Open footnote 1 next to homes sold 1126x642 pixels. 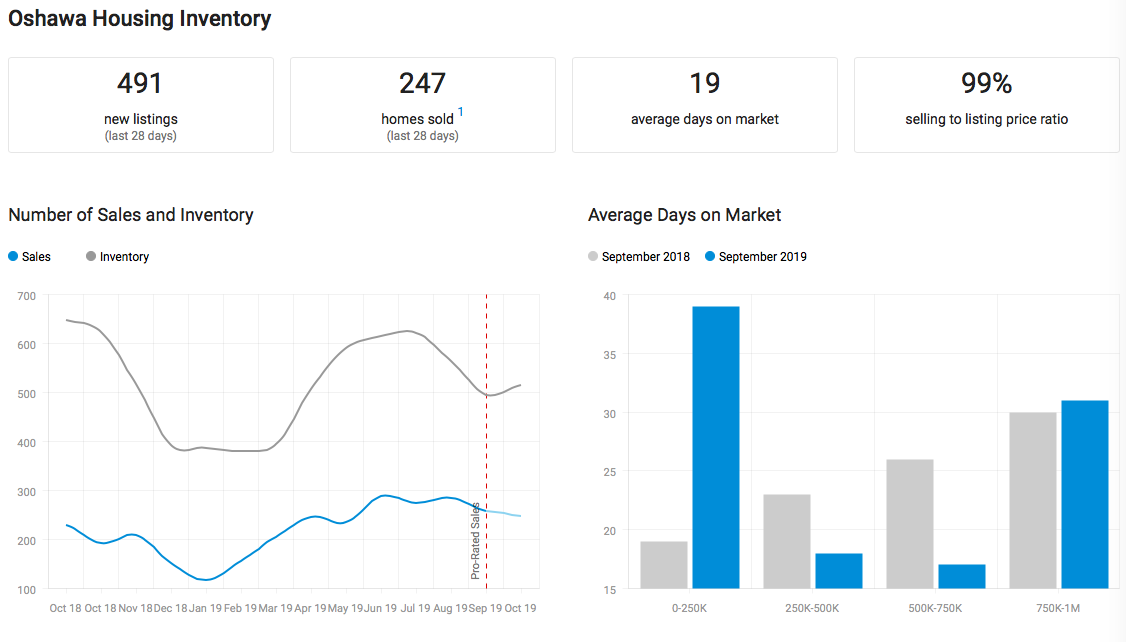click(x=461, y=112)
